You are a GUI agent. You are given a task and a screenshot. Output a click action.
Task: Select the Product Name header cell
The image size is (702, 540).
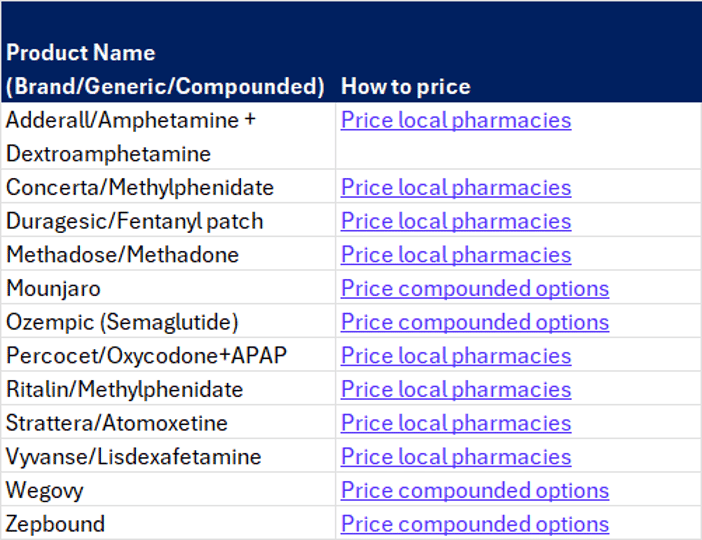pos(165,69)
